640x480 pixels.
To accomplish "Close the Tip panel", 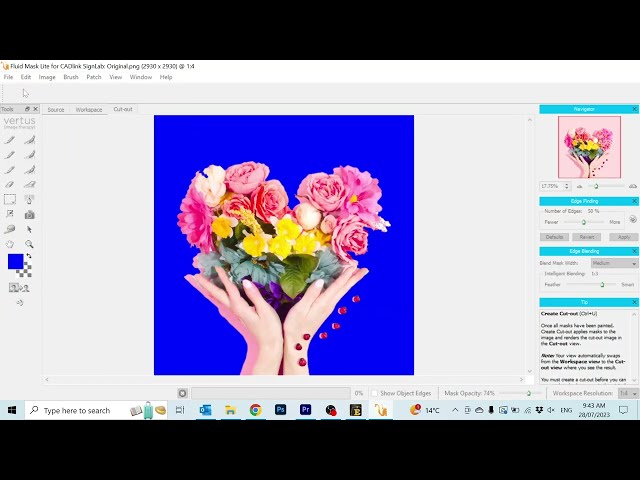I will coord(635,302).
